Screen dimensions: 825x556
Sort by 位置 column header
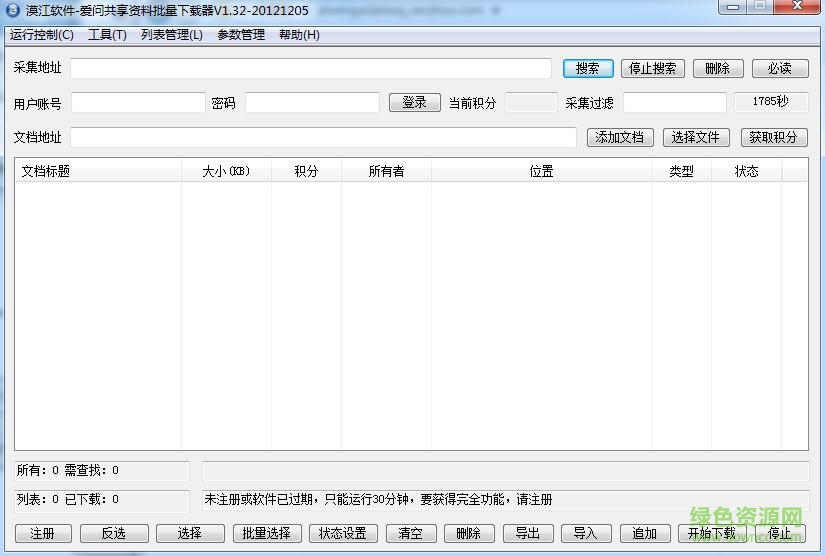(541, 171)
